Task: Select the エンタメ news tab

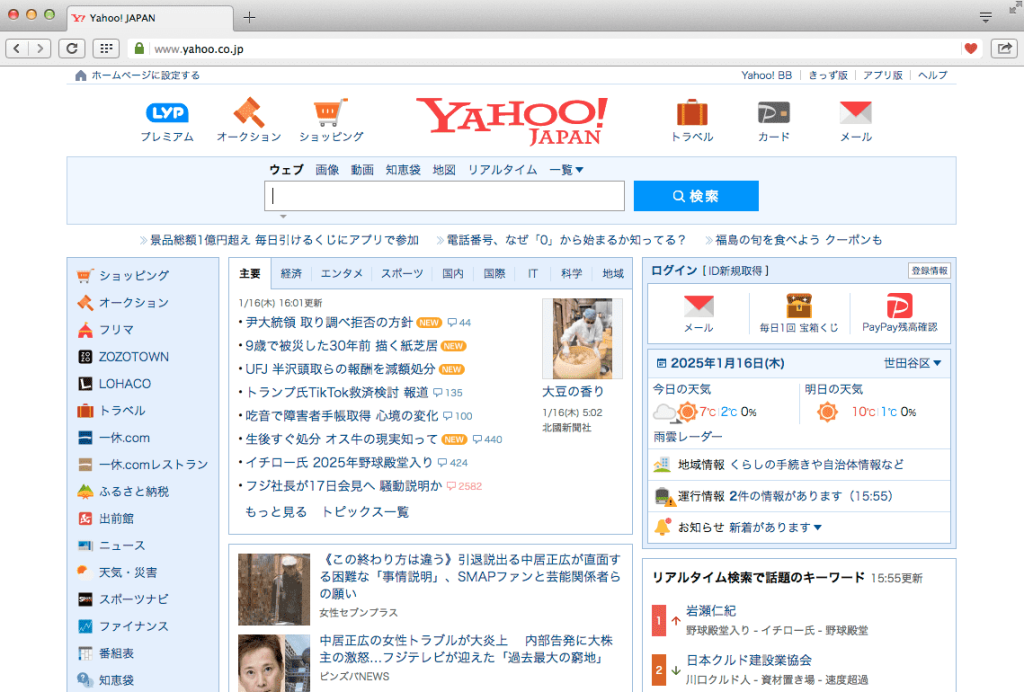Action: [x=342, y=274]
